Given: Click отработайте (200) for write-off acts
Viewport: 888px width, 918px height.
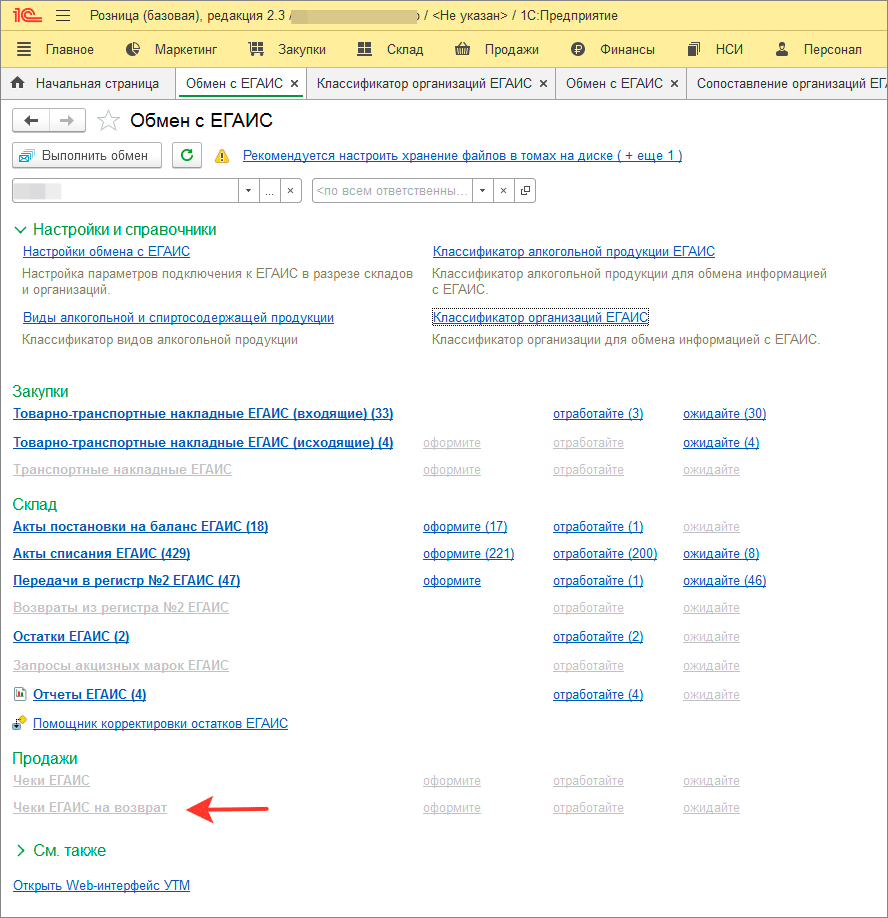Looking at the screenshot, I should pyautogui.click(x=605, y=554).
